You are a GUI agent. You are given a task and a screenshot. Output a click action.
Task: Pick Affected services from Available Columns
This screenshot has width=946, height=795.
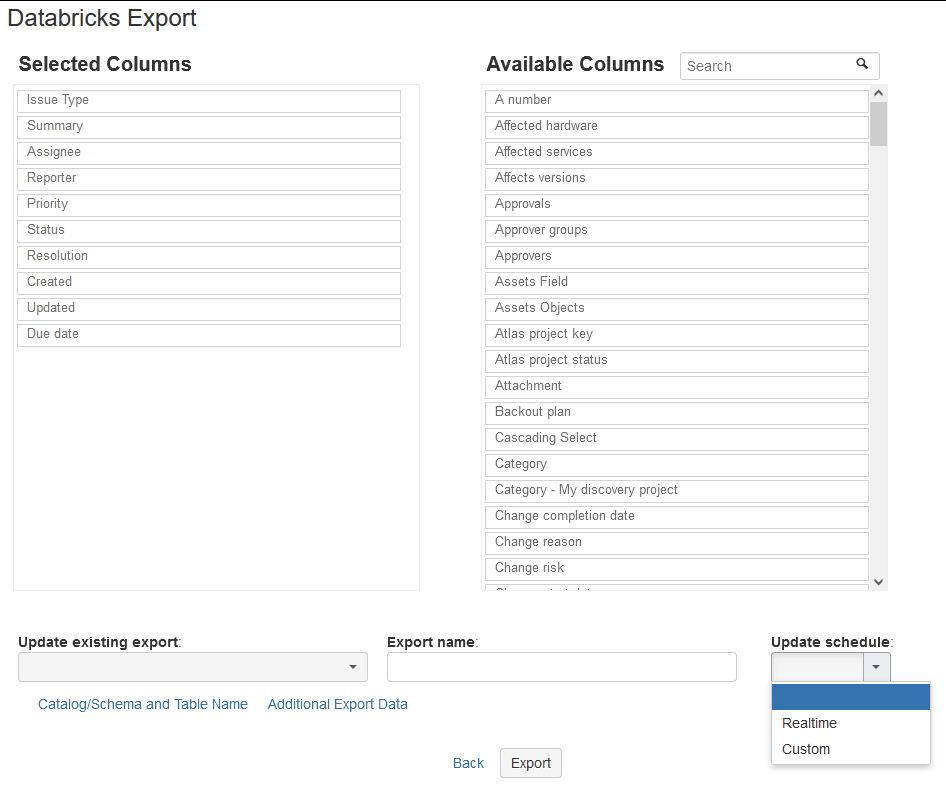click(x=677, y=153)
